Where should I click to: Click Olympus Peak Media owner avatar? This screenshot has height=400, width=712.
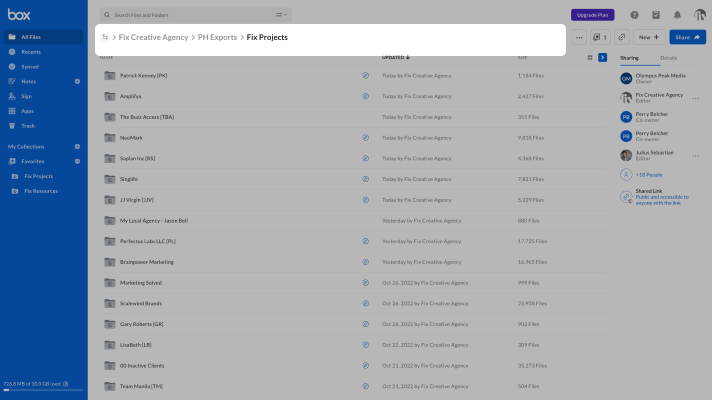coord(626,79)
